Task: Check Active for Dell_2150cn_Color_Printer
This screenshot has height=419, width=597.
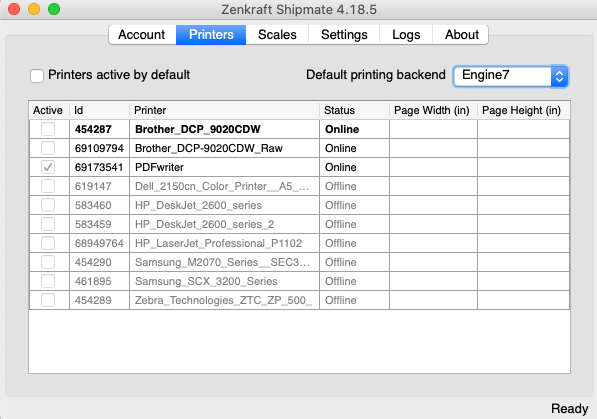Action: [x=48, y=186]
